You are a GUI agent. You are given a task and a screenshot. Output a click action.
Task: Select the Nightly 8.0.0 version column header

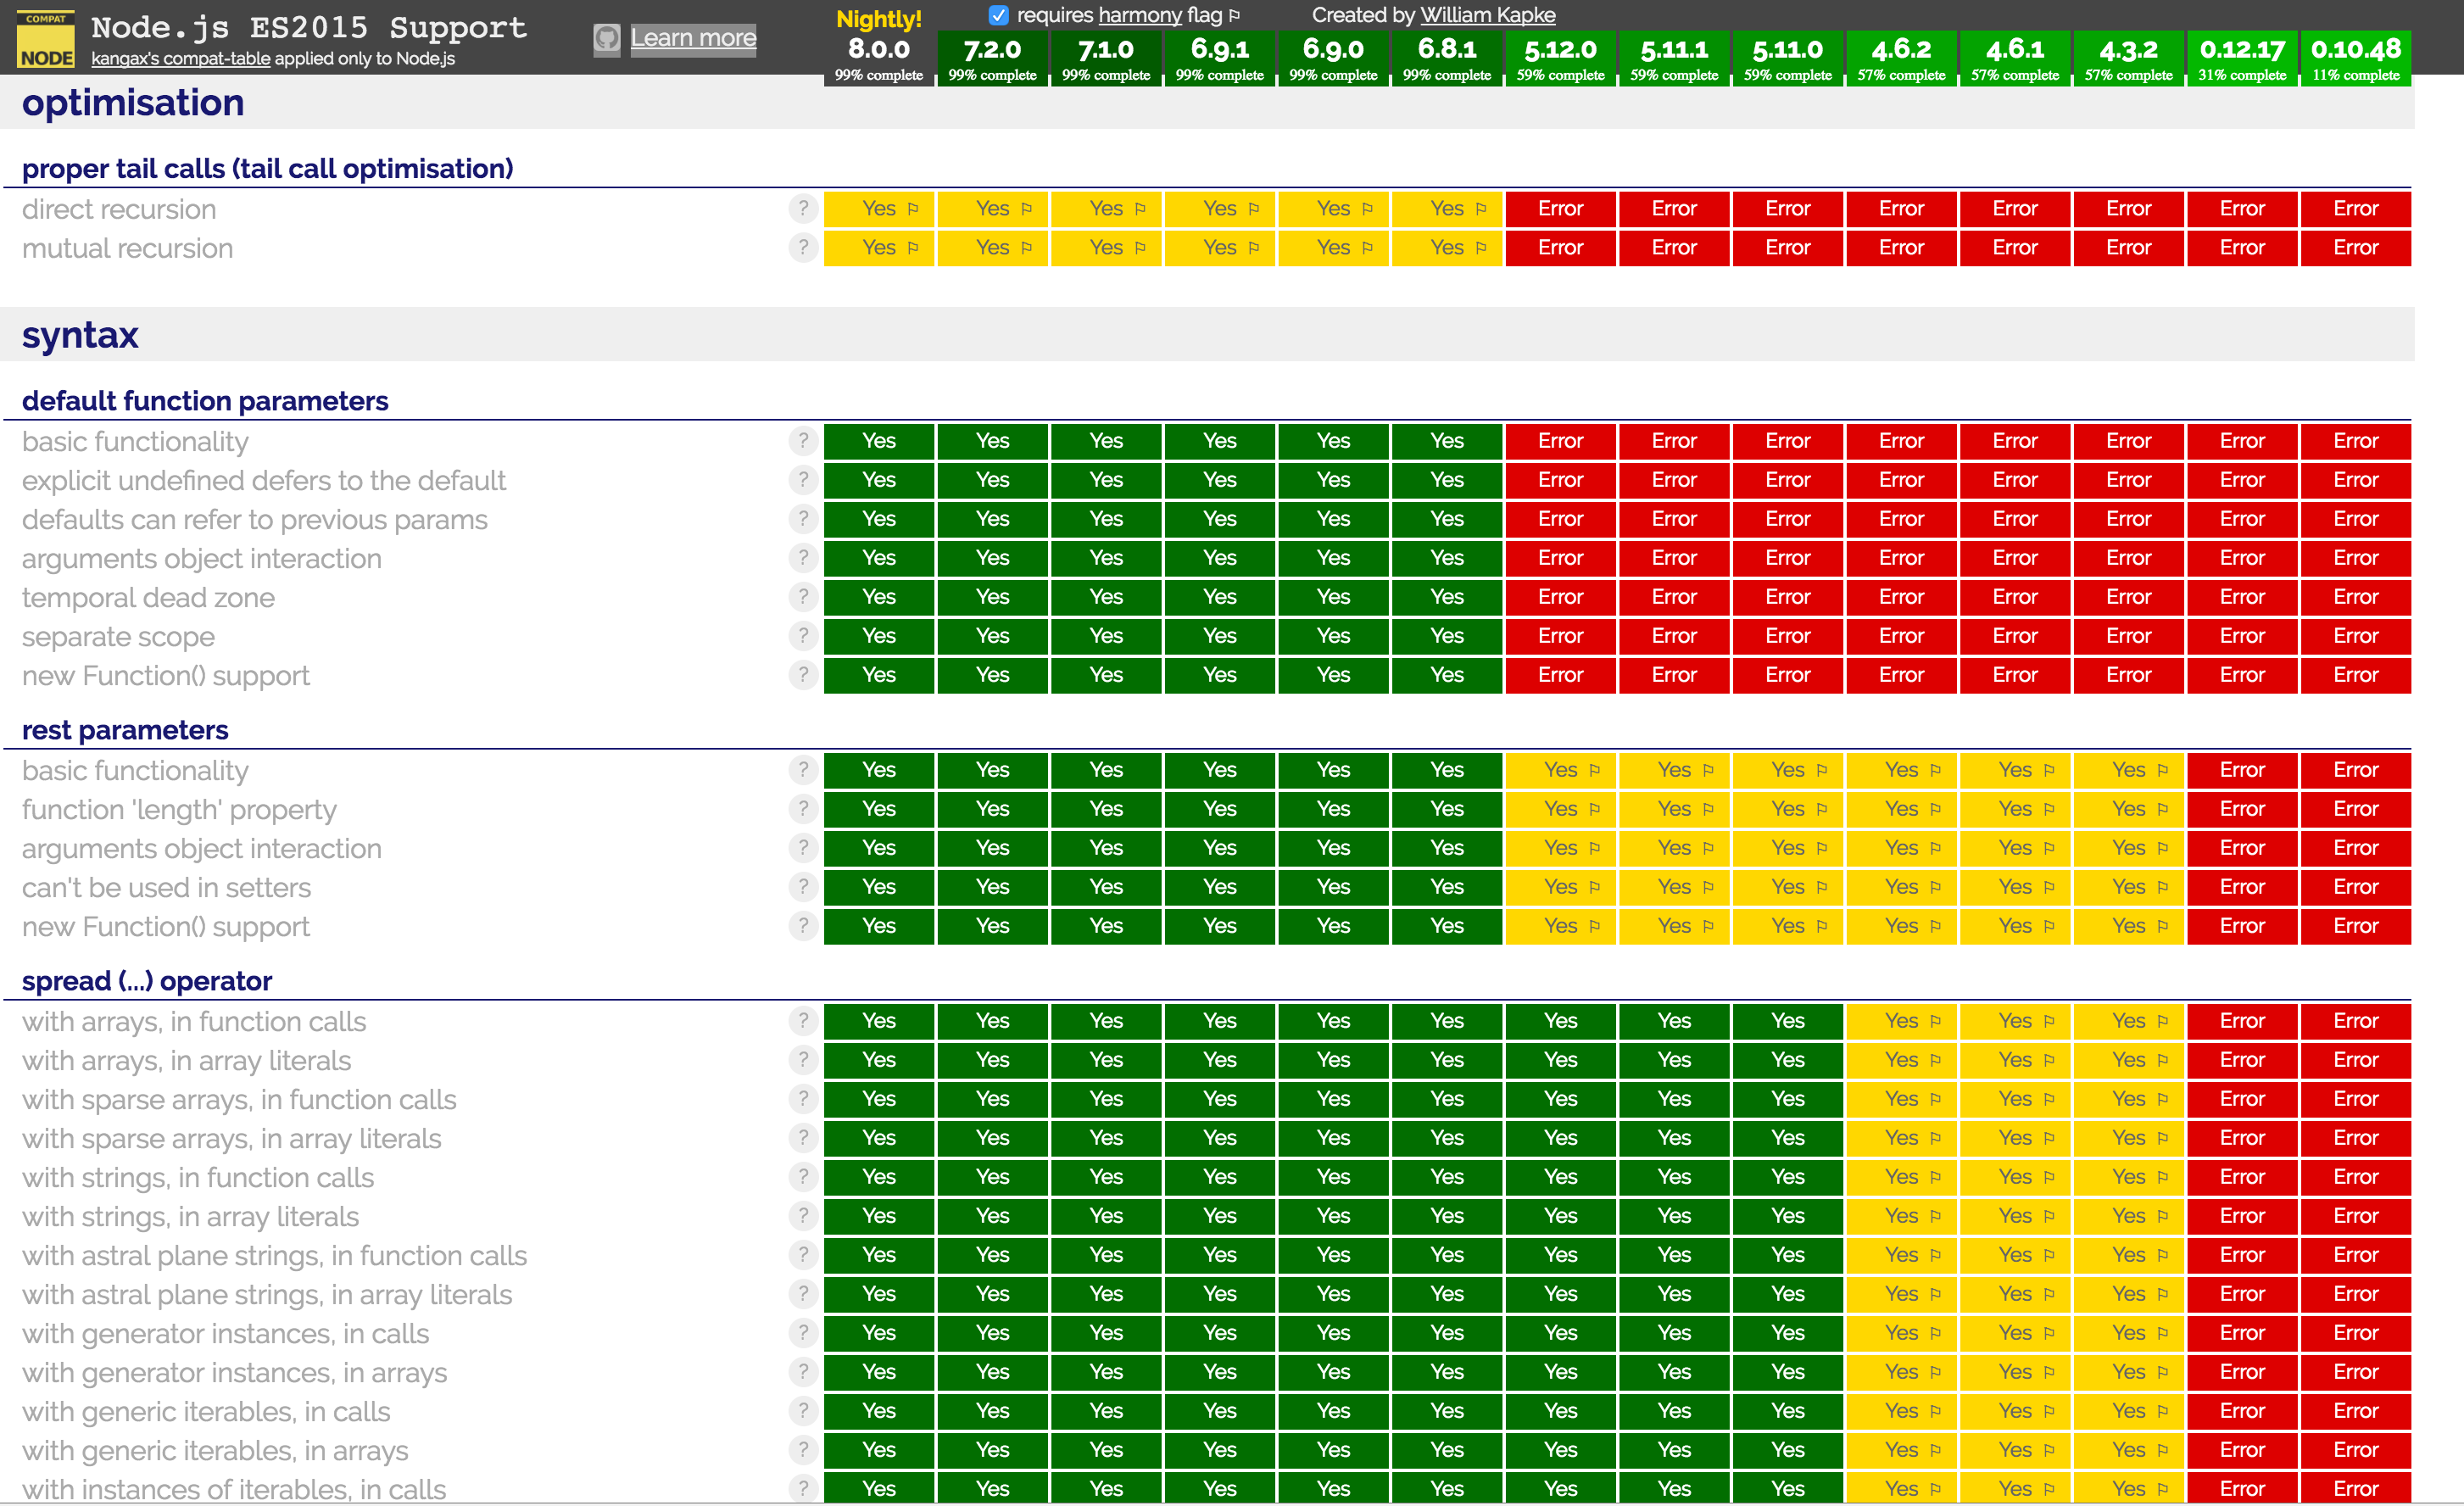[x=878, y=46]
